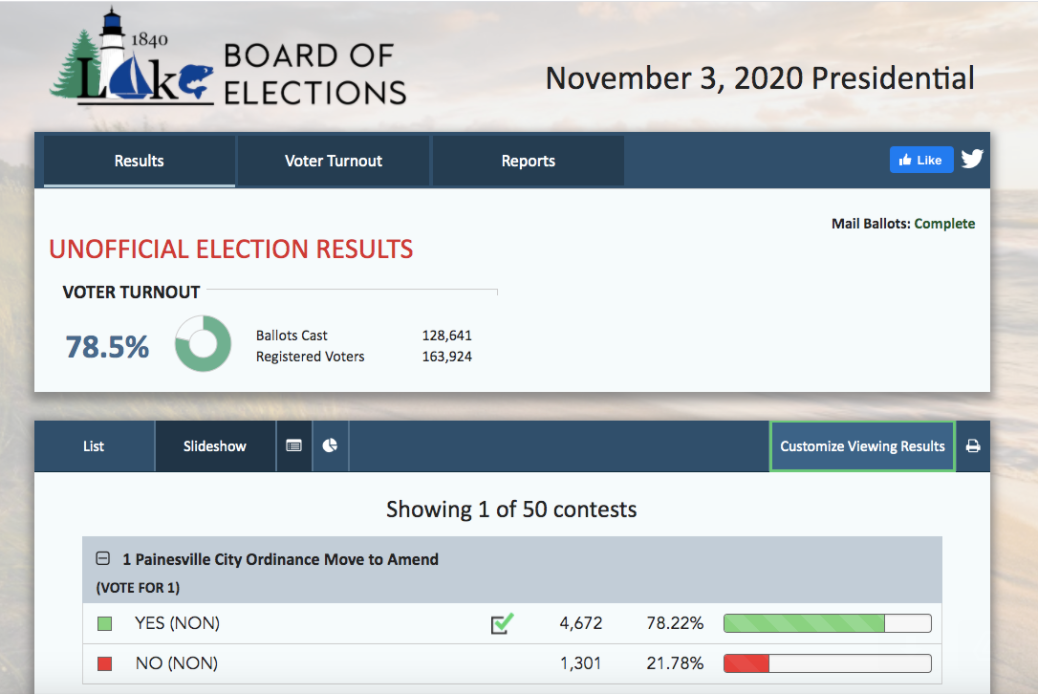Image resolution: width=1044 pixels, height=694 pixels.
Task: Click the YES 78.22% progress bar
Action: pyautogui.click(x=826, y=624)
